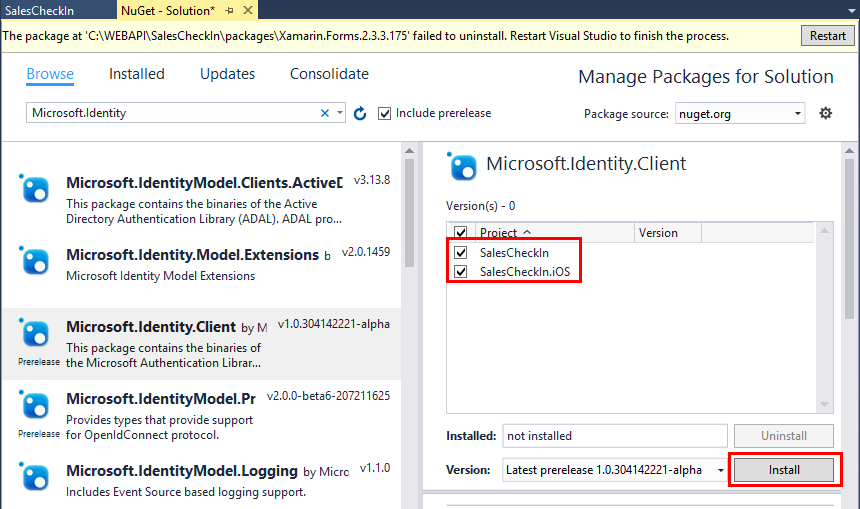The height and width of the screenshot is (509, 860).
Task: Uncheck the SalesCheckIn.iOS project checkbox
Action: pos(461,272)
